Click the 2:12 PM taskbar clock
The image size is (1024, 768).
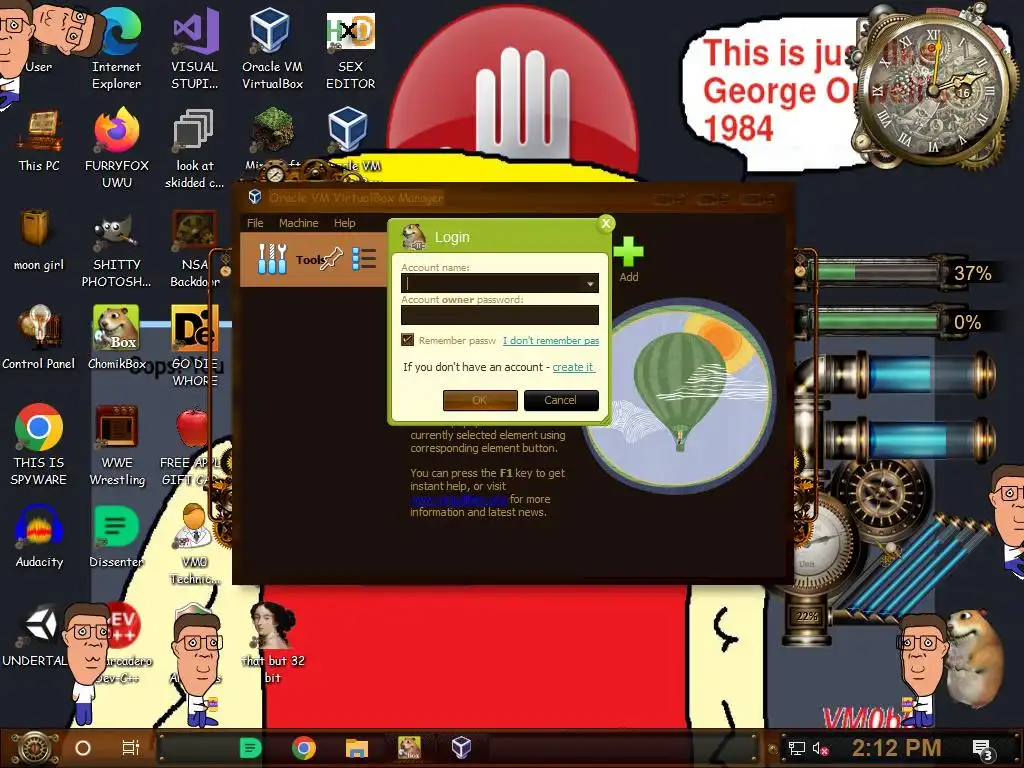pyautogui.click(x=897, y=748)
